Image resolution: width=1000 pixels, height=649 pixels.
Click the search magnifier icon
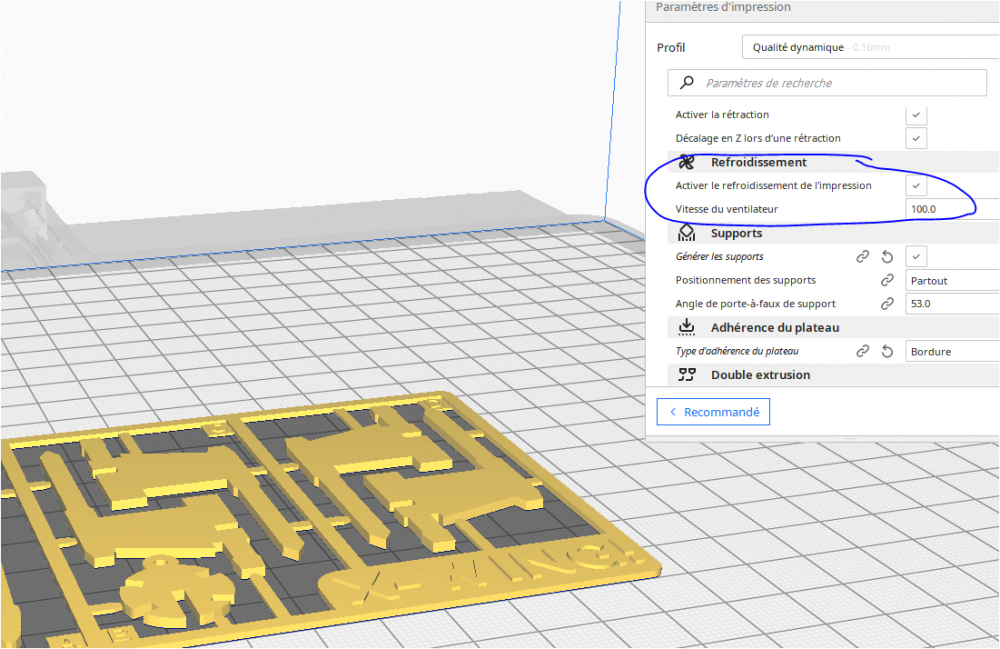click(687, 83)
